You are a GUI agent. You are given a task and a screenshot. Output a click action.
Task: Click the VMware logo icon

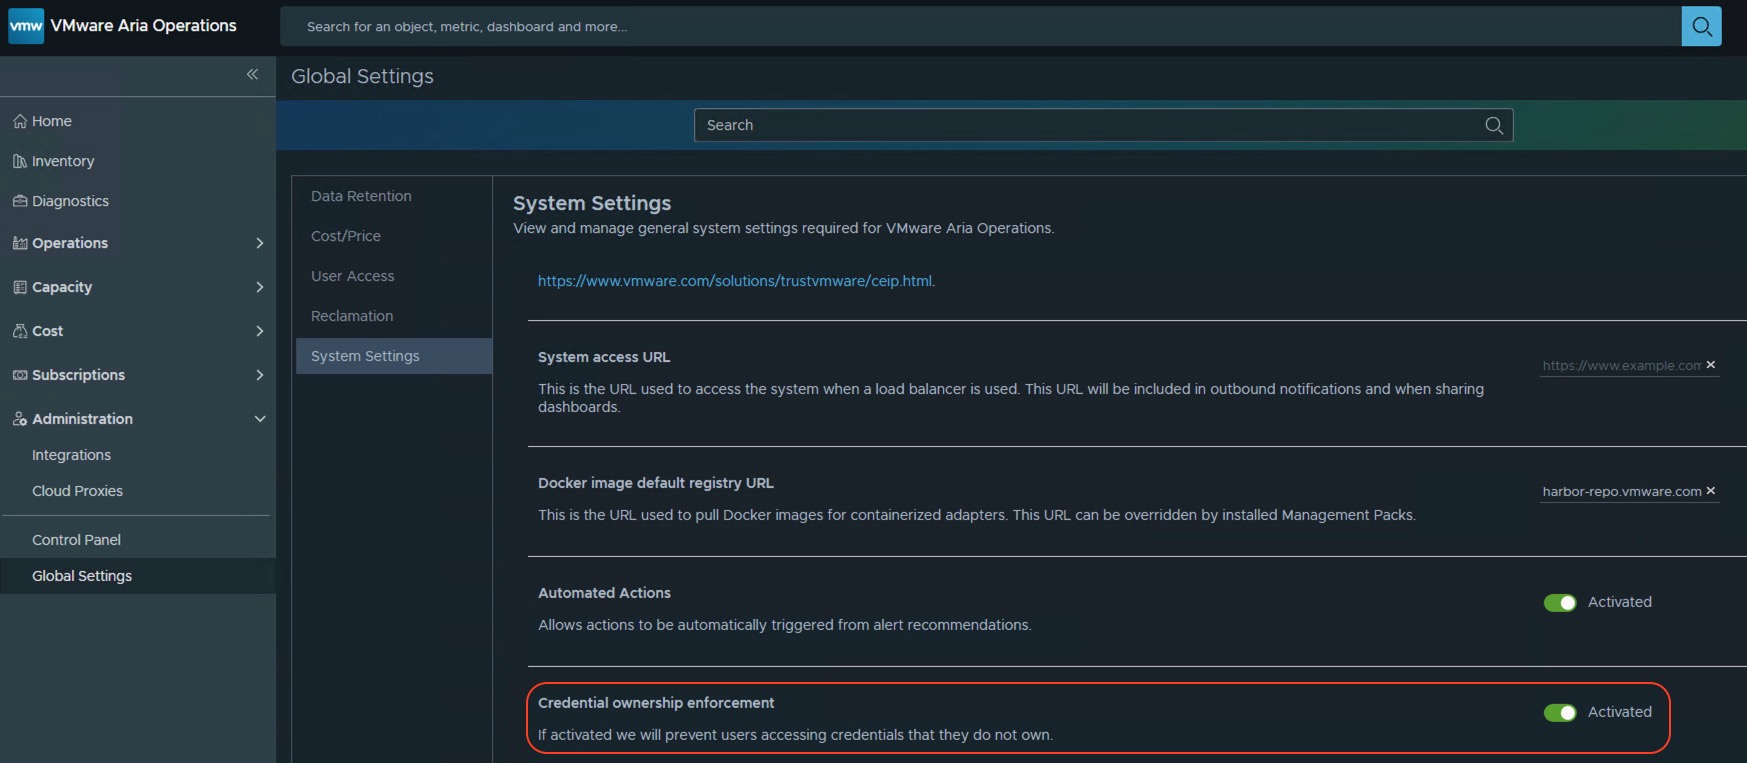(26, 26)
